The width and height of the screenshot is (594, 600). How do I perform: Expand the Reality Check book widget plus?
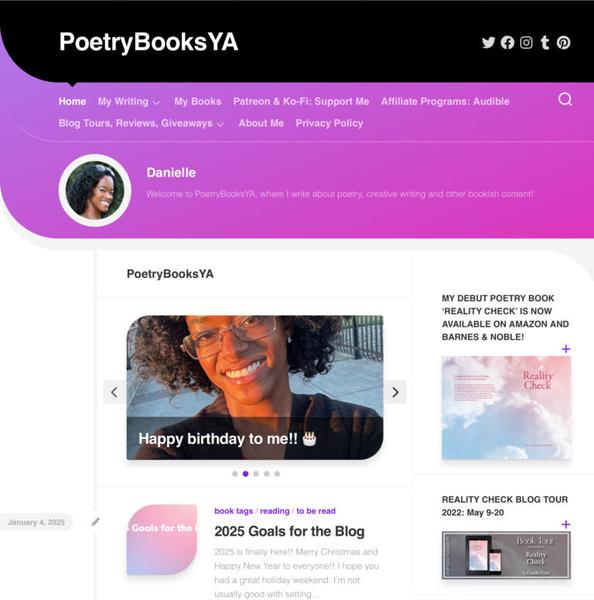[x=566, y=349]
